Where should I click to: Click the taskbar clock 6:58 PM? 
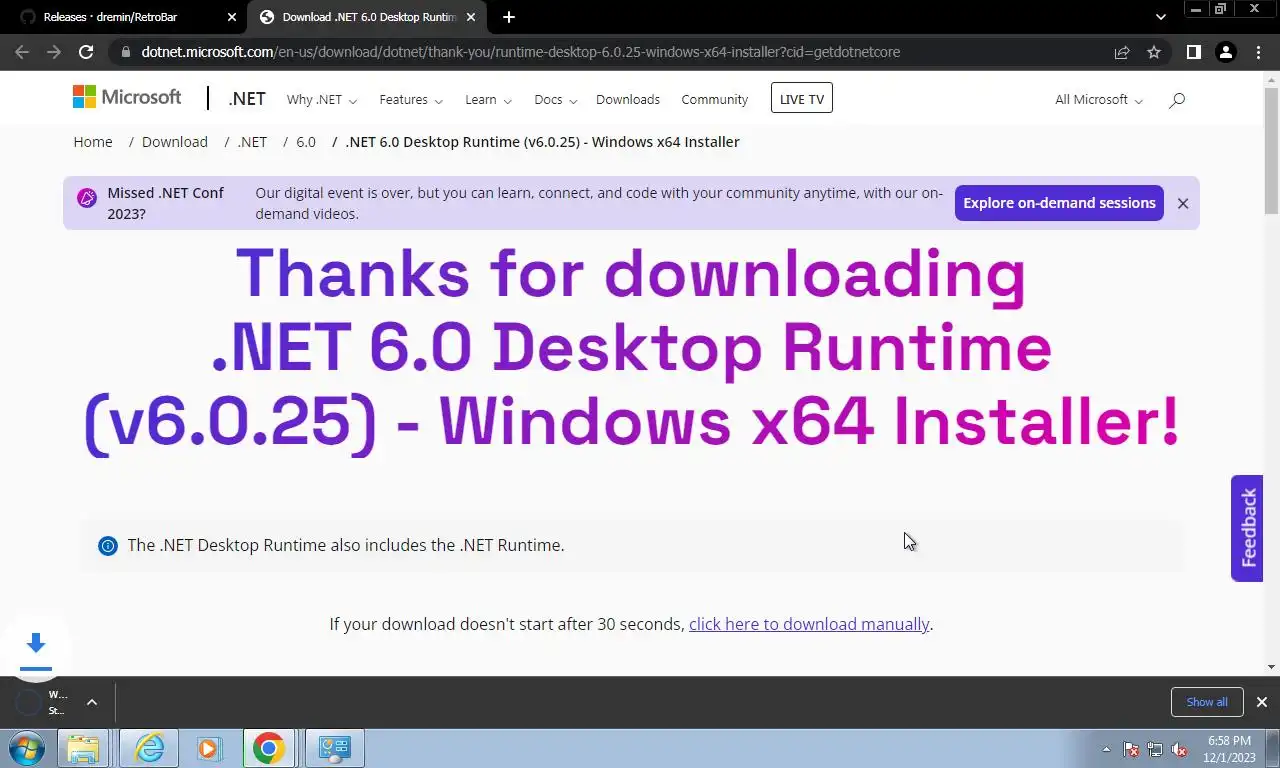[x=1230, y=749]
